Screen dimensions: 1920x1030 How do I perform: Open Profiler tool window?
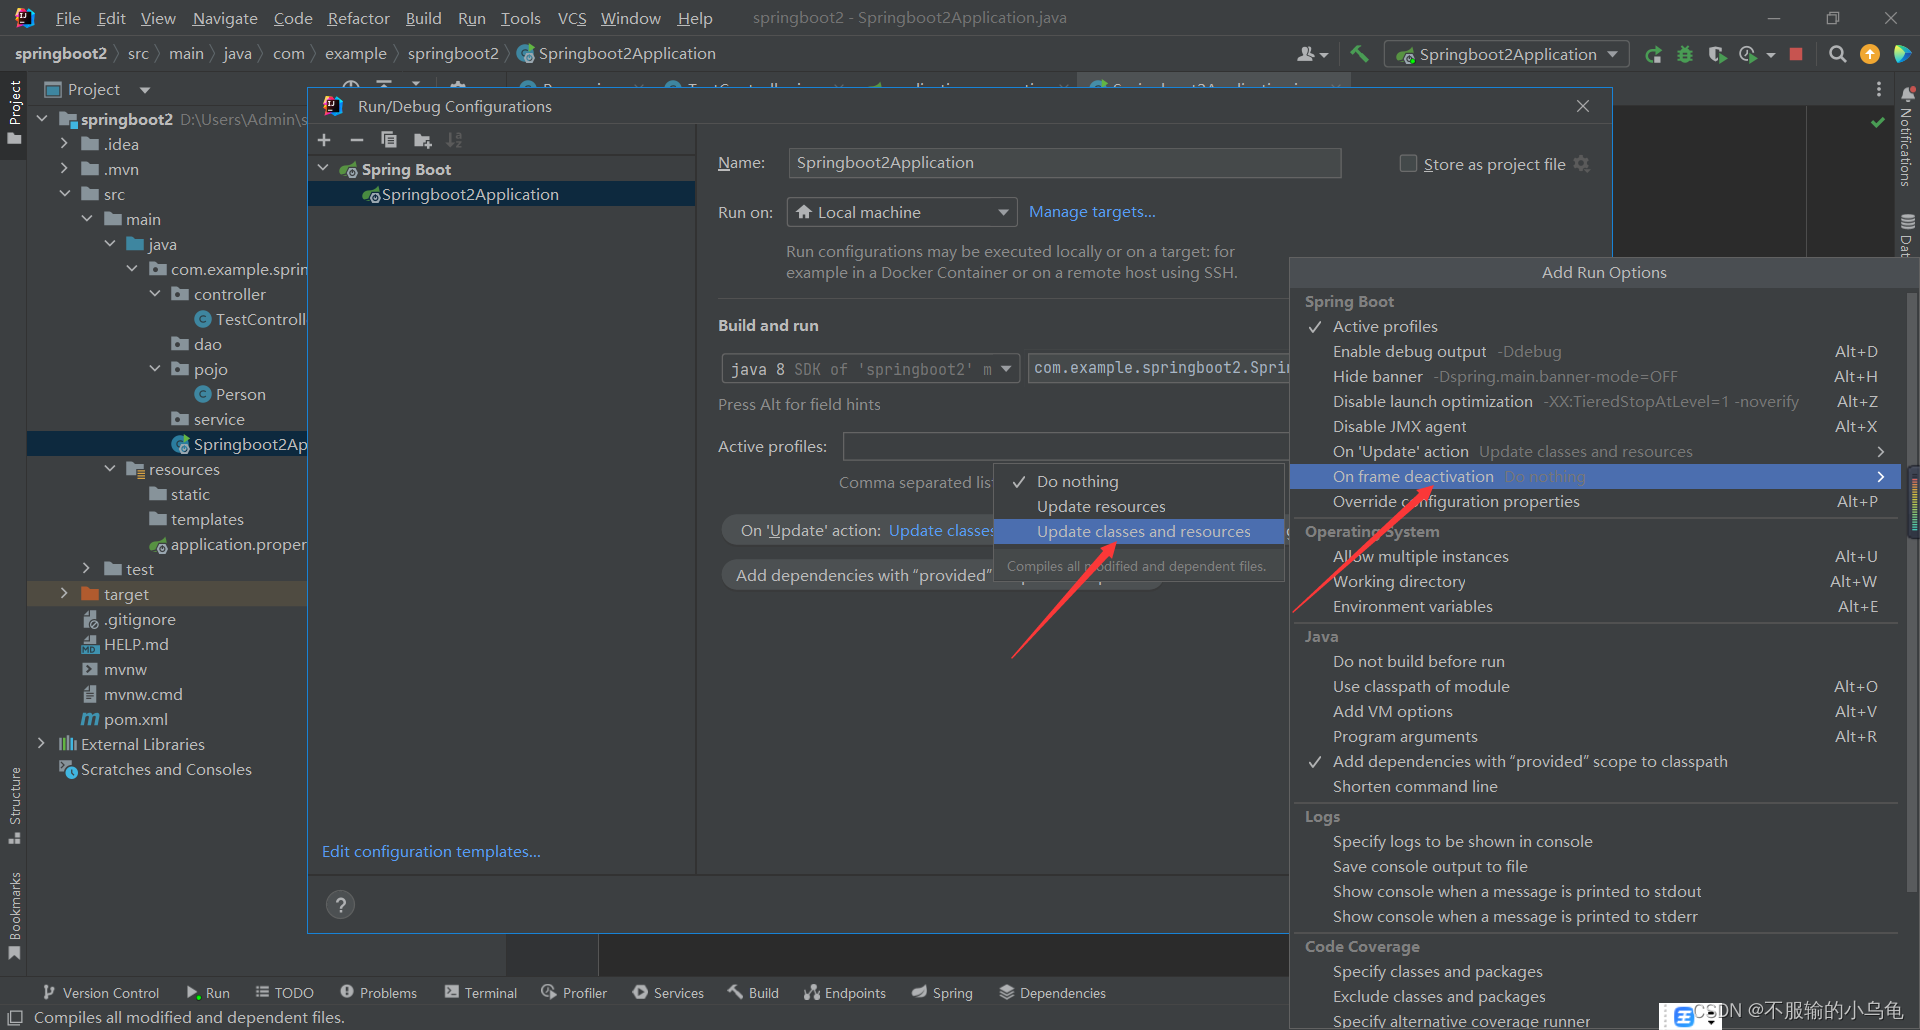(574, 992)
